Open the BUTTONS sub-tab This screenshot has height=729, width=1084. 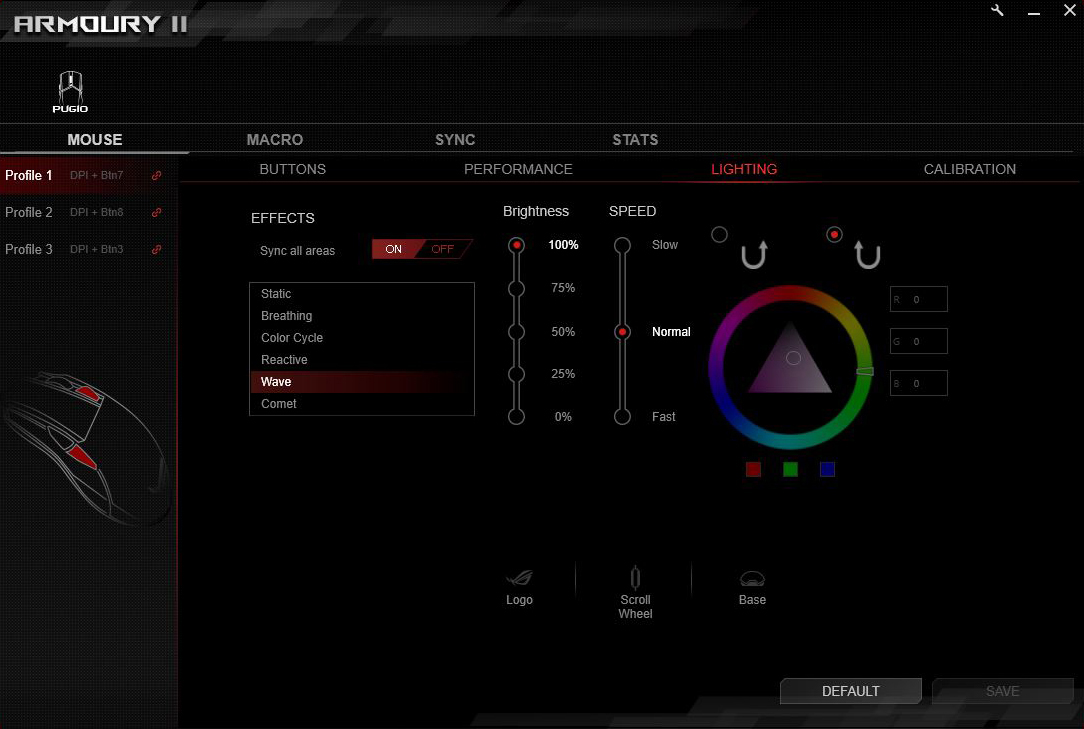292,169
